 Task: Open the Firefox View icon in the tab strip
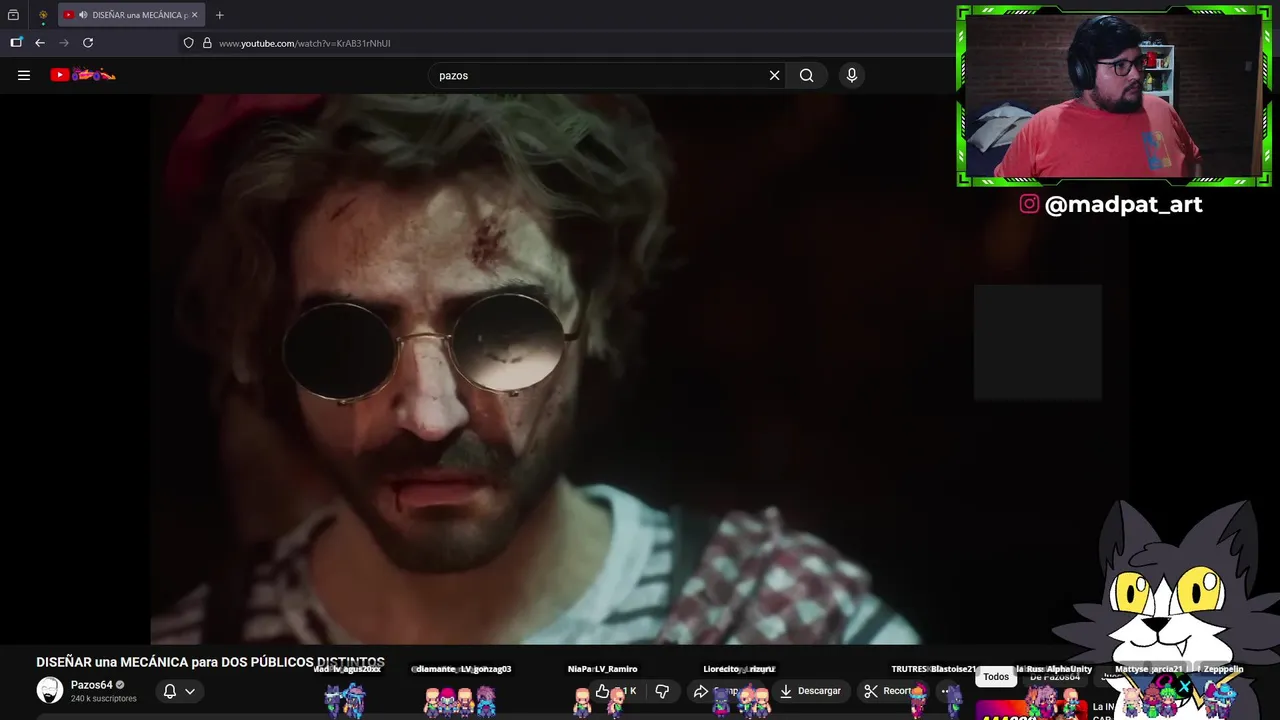13,15
